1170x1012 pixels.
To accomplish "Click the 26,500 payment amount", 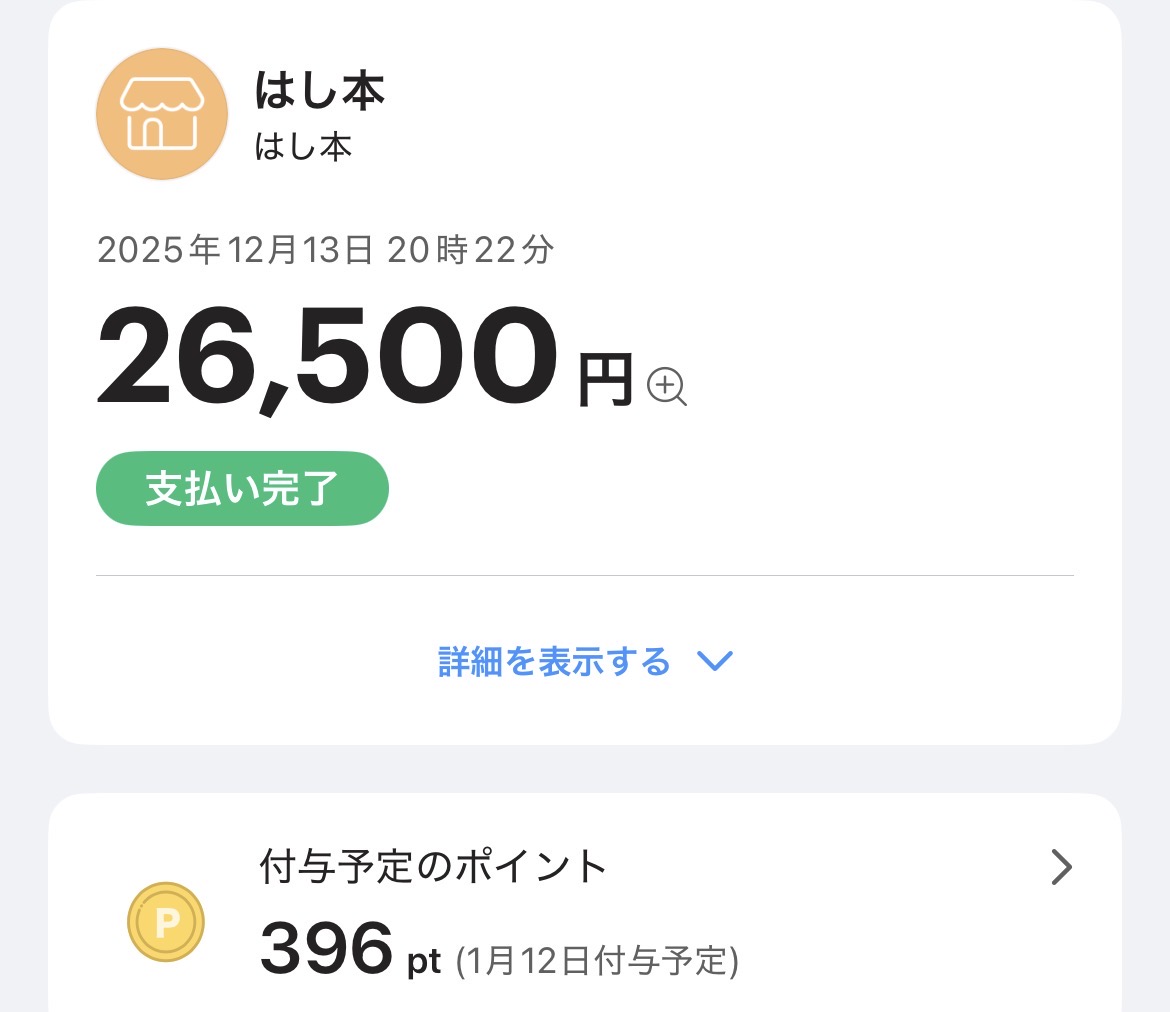I will [x=326, y=357].
